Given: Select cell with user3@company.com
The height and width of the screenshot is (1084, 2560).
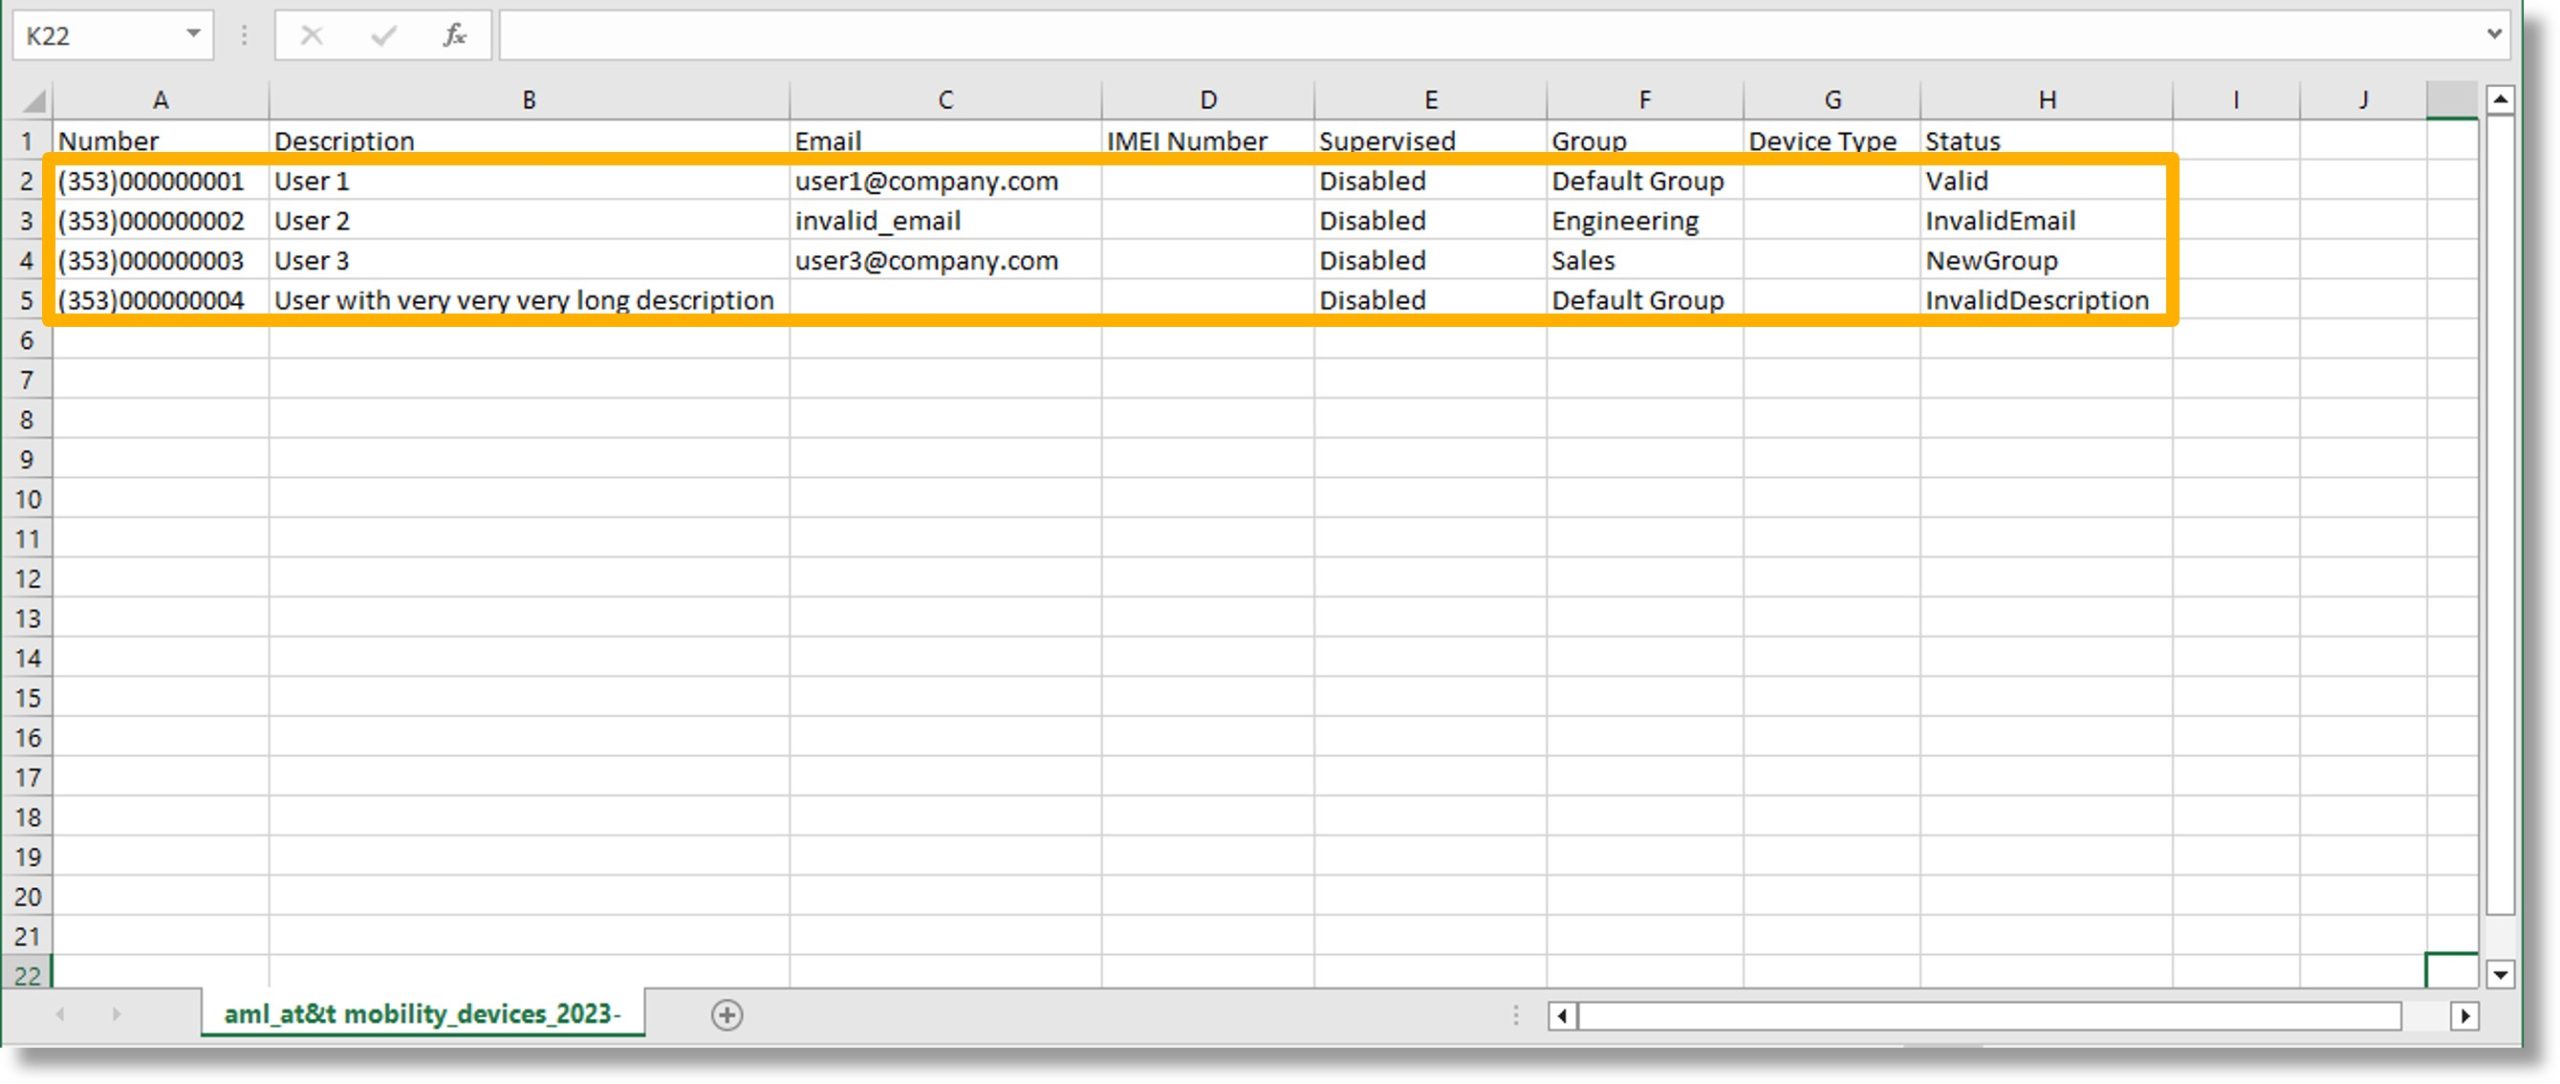Looking at the screenshot, I should tap(945, 260).
